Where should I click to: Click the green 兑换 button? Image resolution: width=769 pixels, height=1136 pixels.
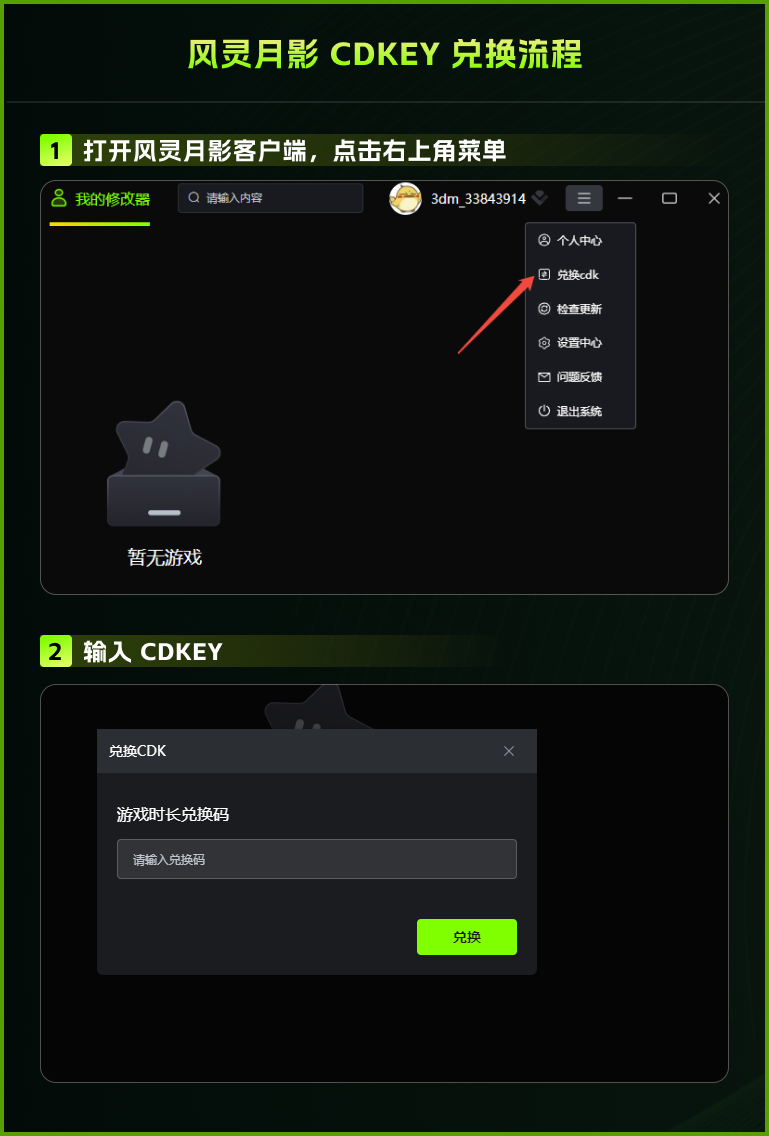pyautogui.click(x=467, y=937)
